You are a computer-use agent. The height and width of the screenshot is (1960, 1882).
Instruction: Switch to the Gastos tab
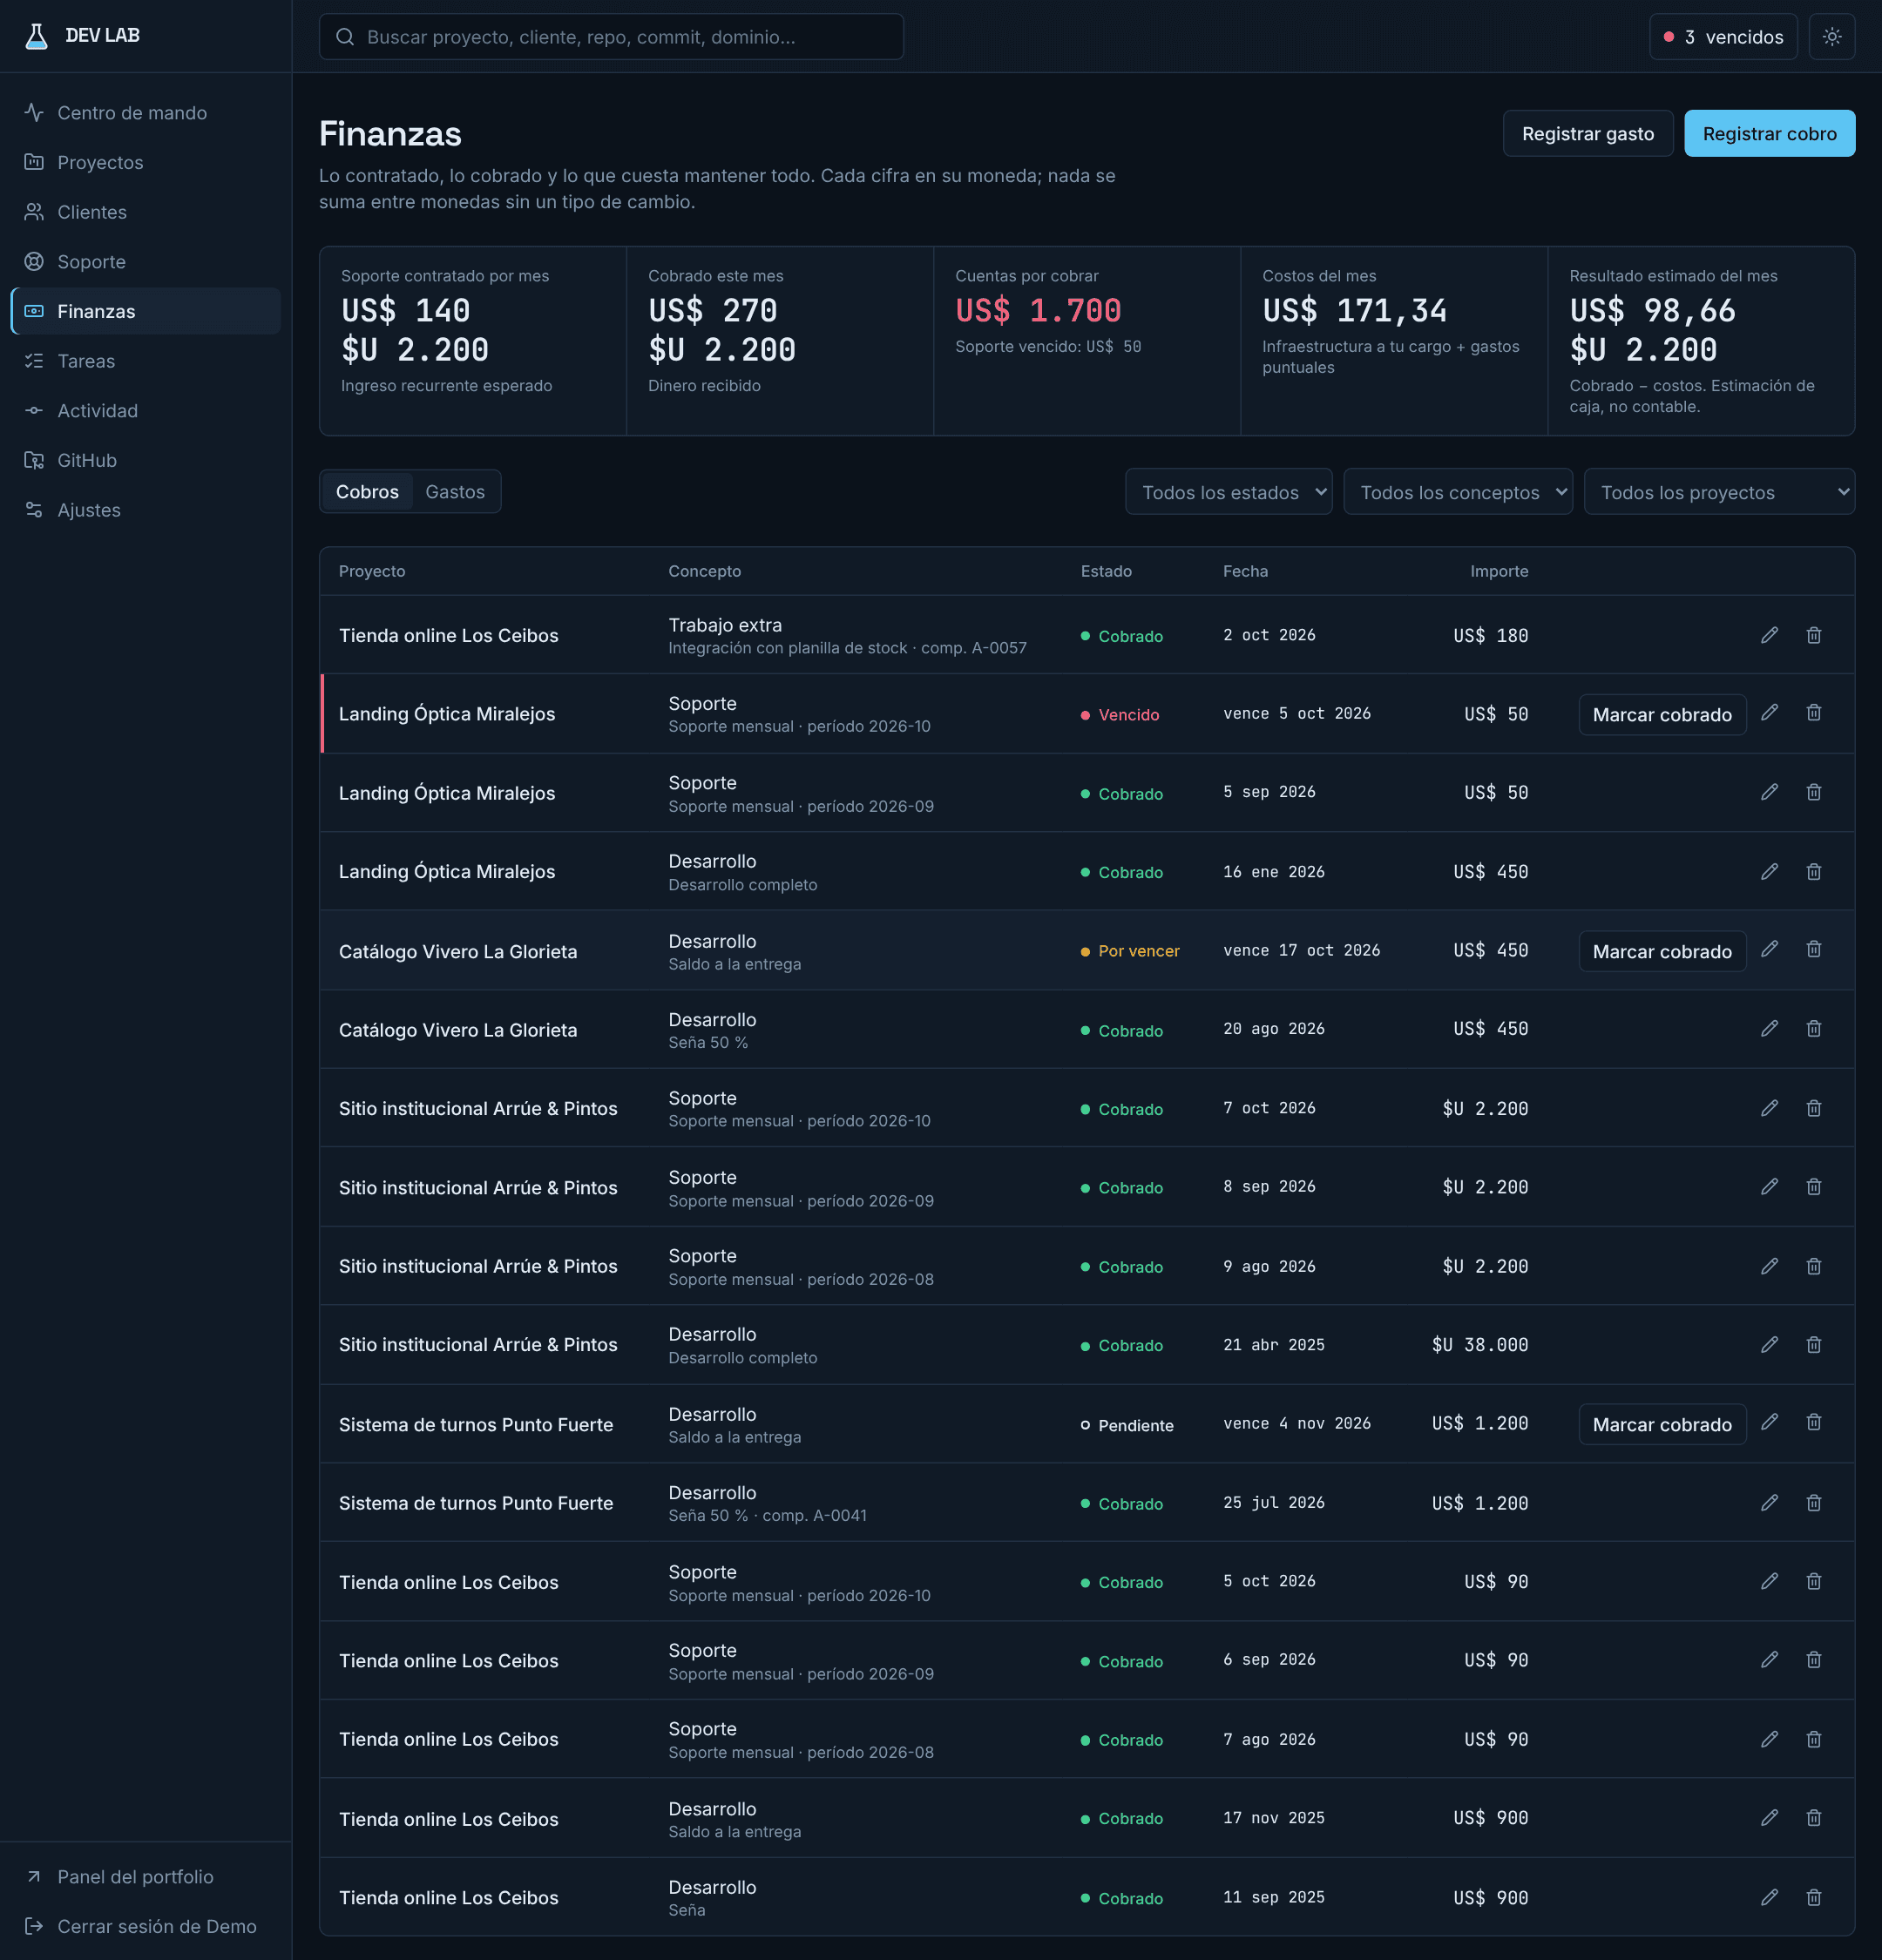[x=455, y=492]
